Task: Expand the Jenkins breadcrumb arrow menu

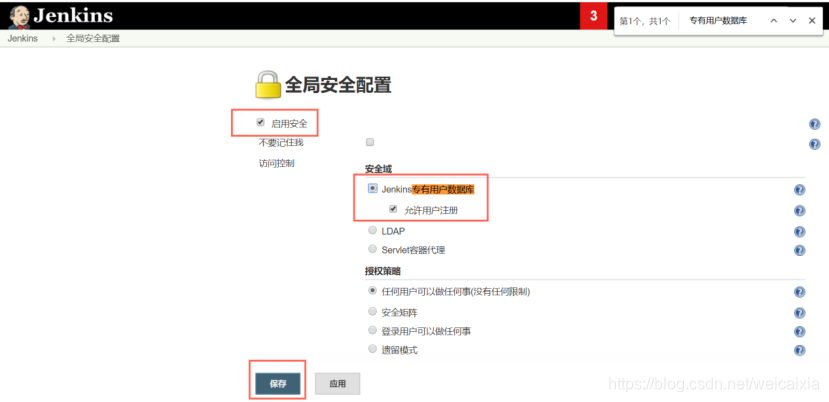Action: coord(53,39)
